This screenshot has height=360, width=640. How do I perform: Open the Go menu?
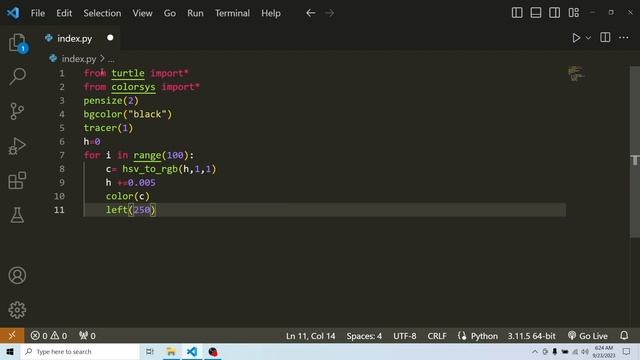pos(169,13)
